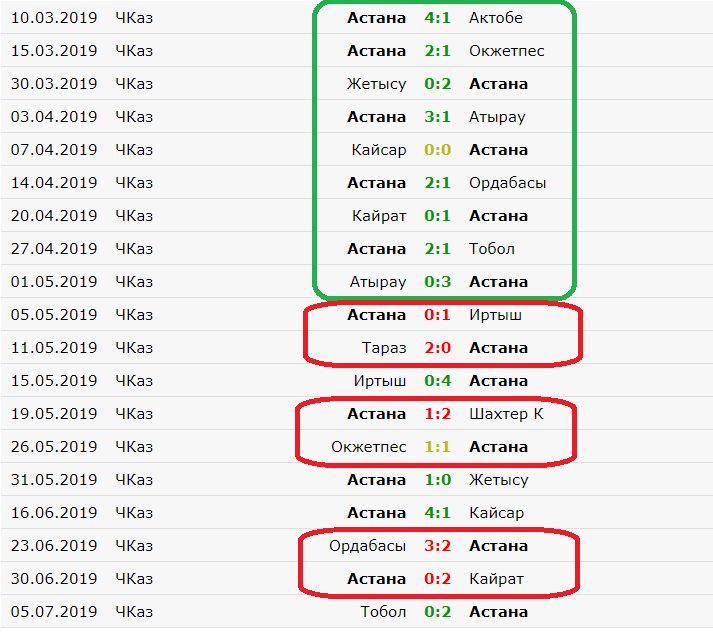Image resolution: width=713 pixels, height=633 pixels.
Task: Select the Тараз team link
Action: coord(384,348)
